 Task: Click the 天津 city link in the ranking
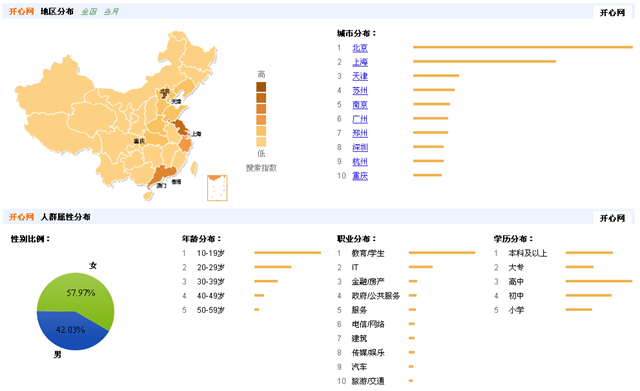click(360, 76)
